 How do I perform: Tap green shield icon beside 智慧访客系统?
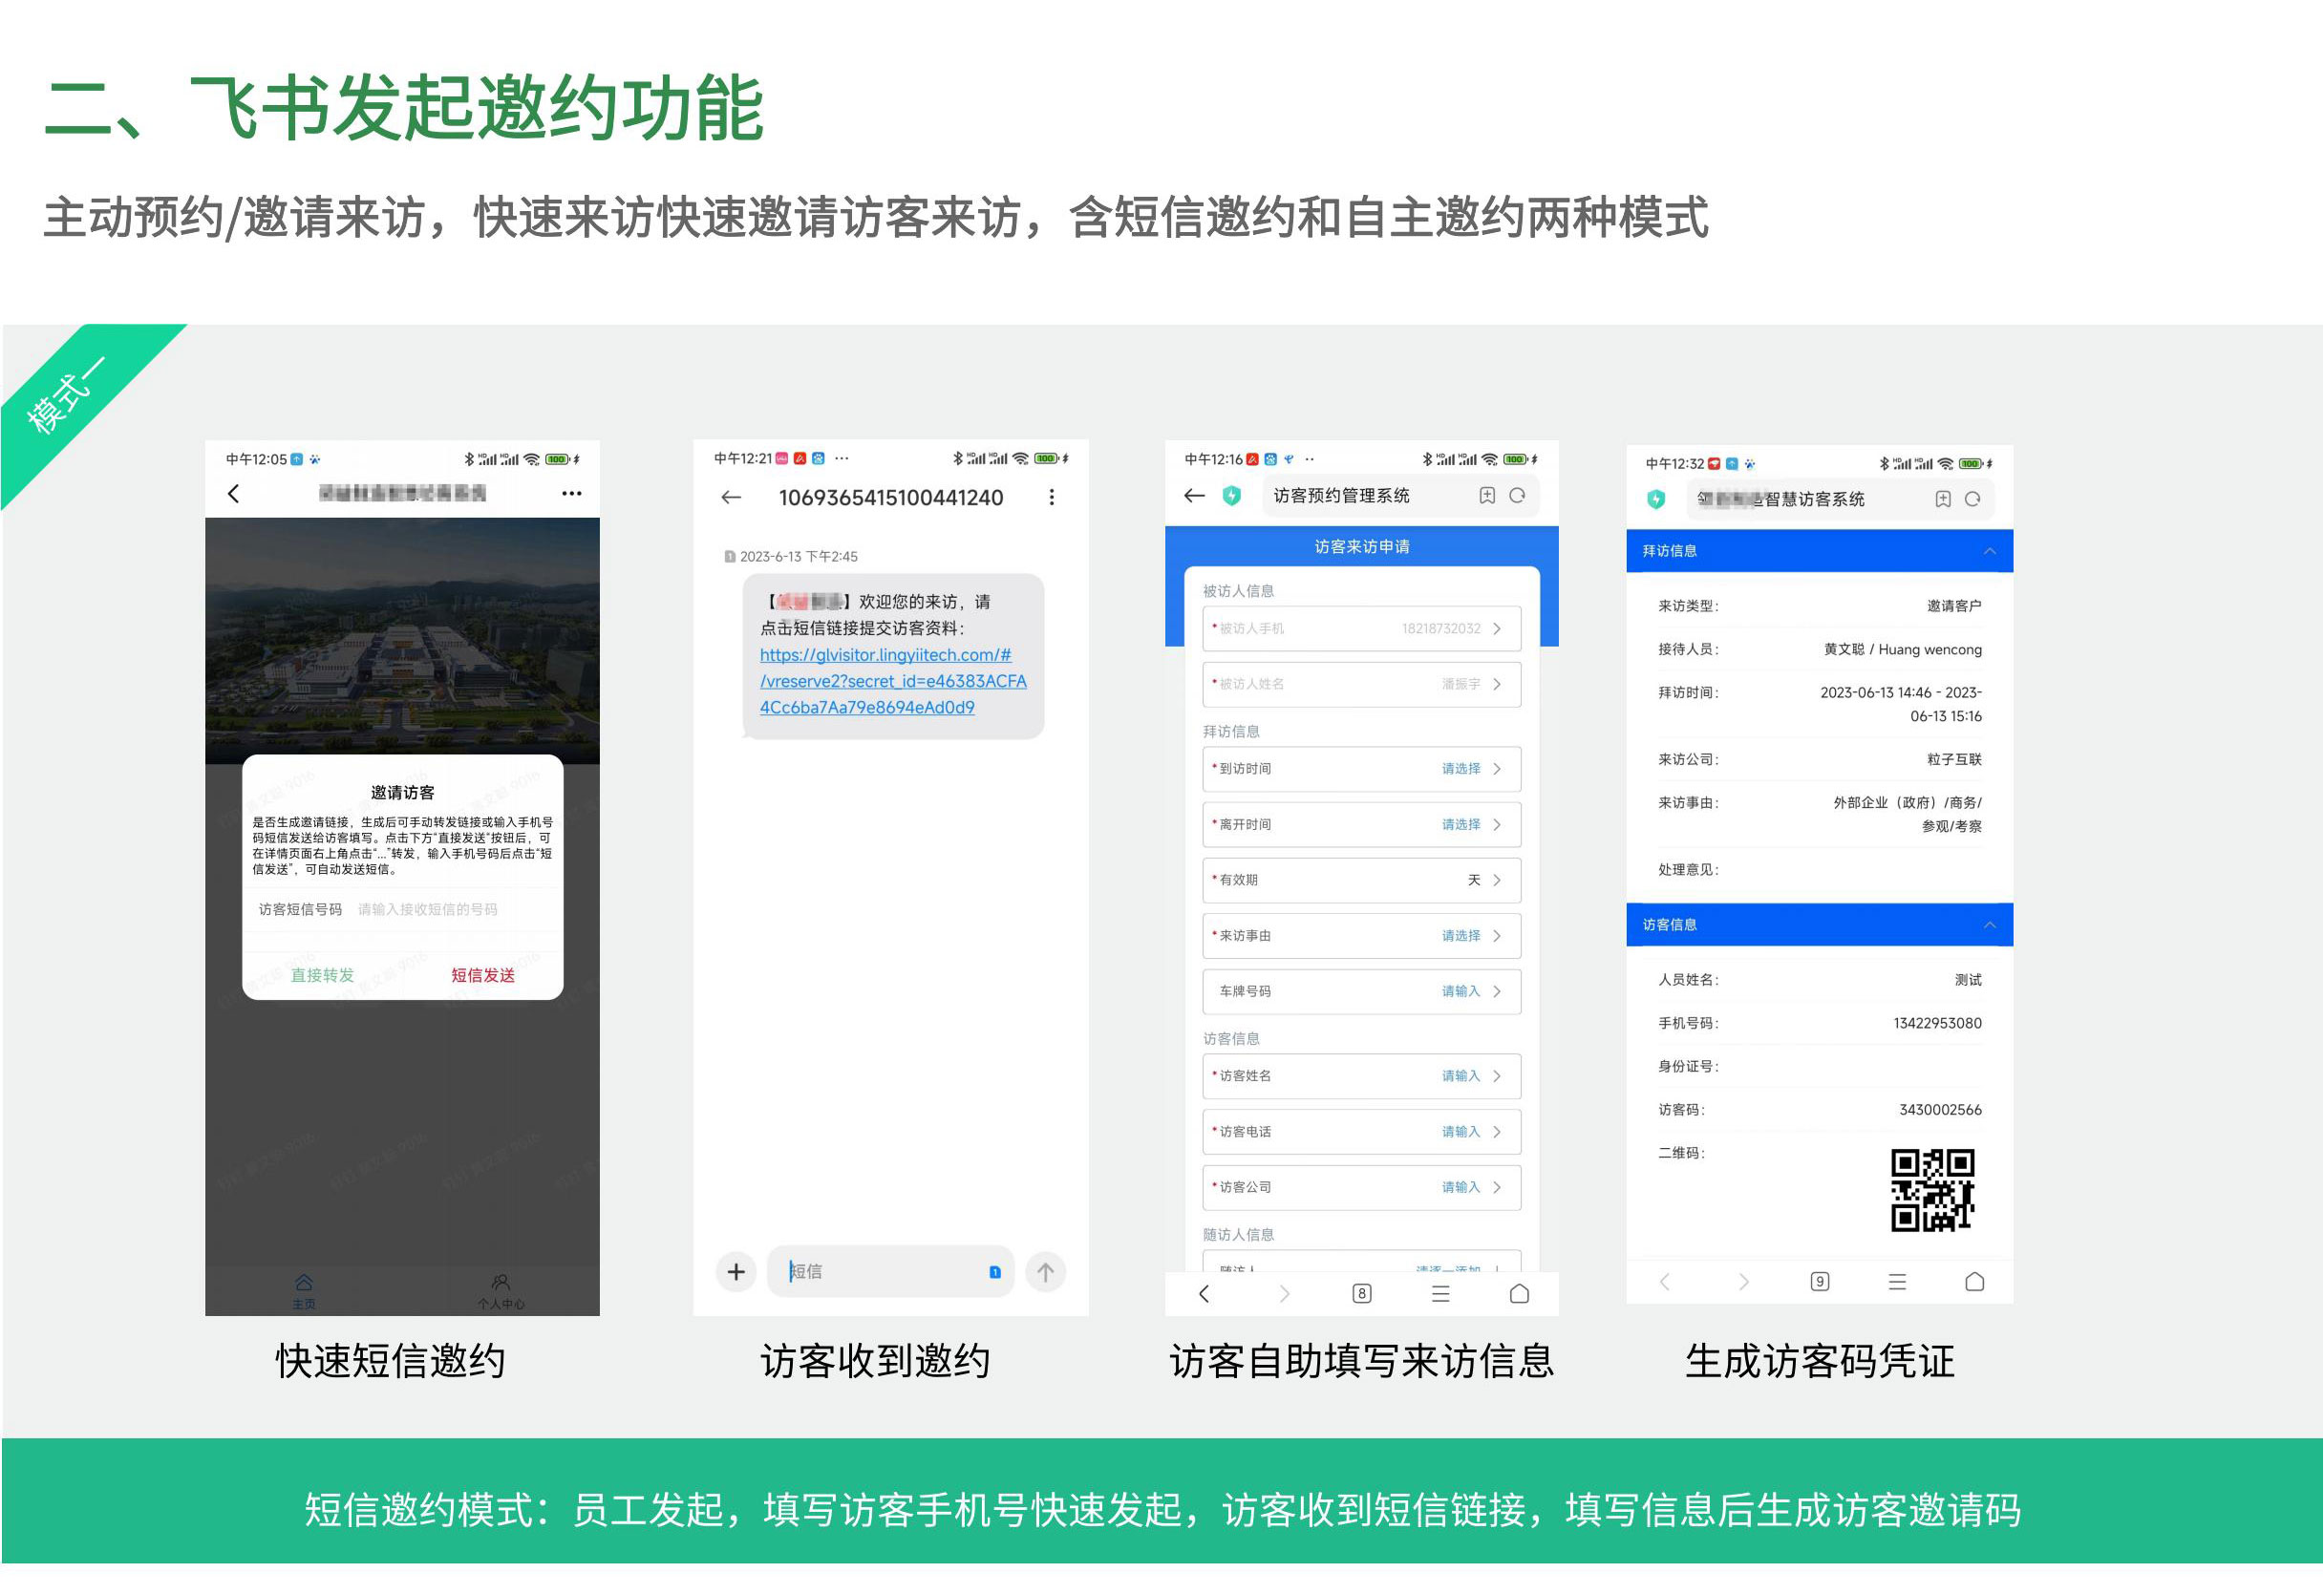pyautogui.click(x=1656, y=499)
